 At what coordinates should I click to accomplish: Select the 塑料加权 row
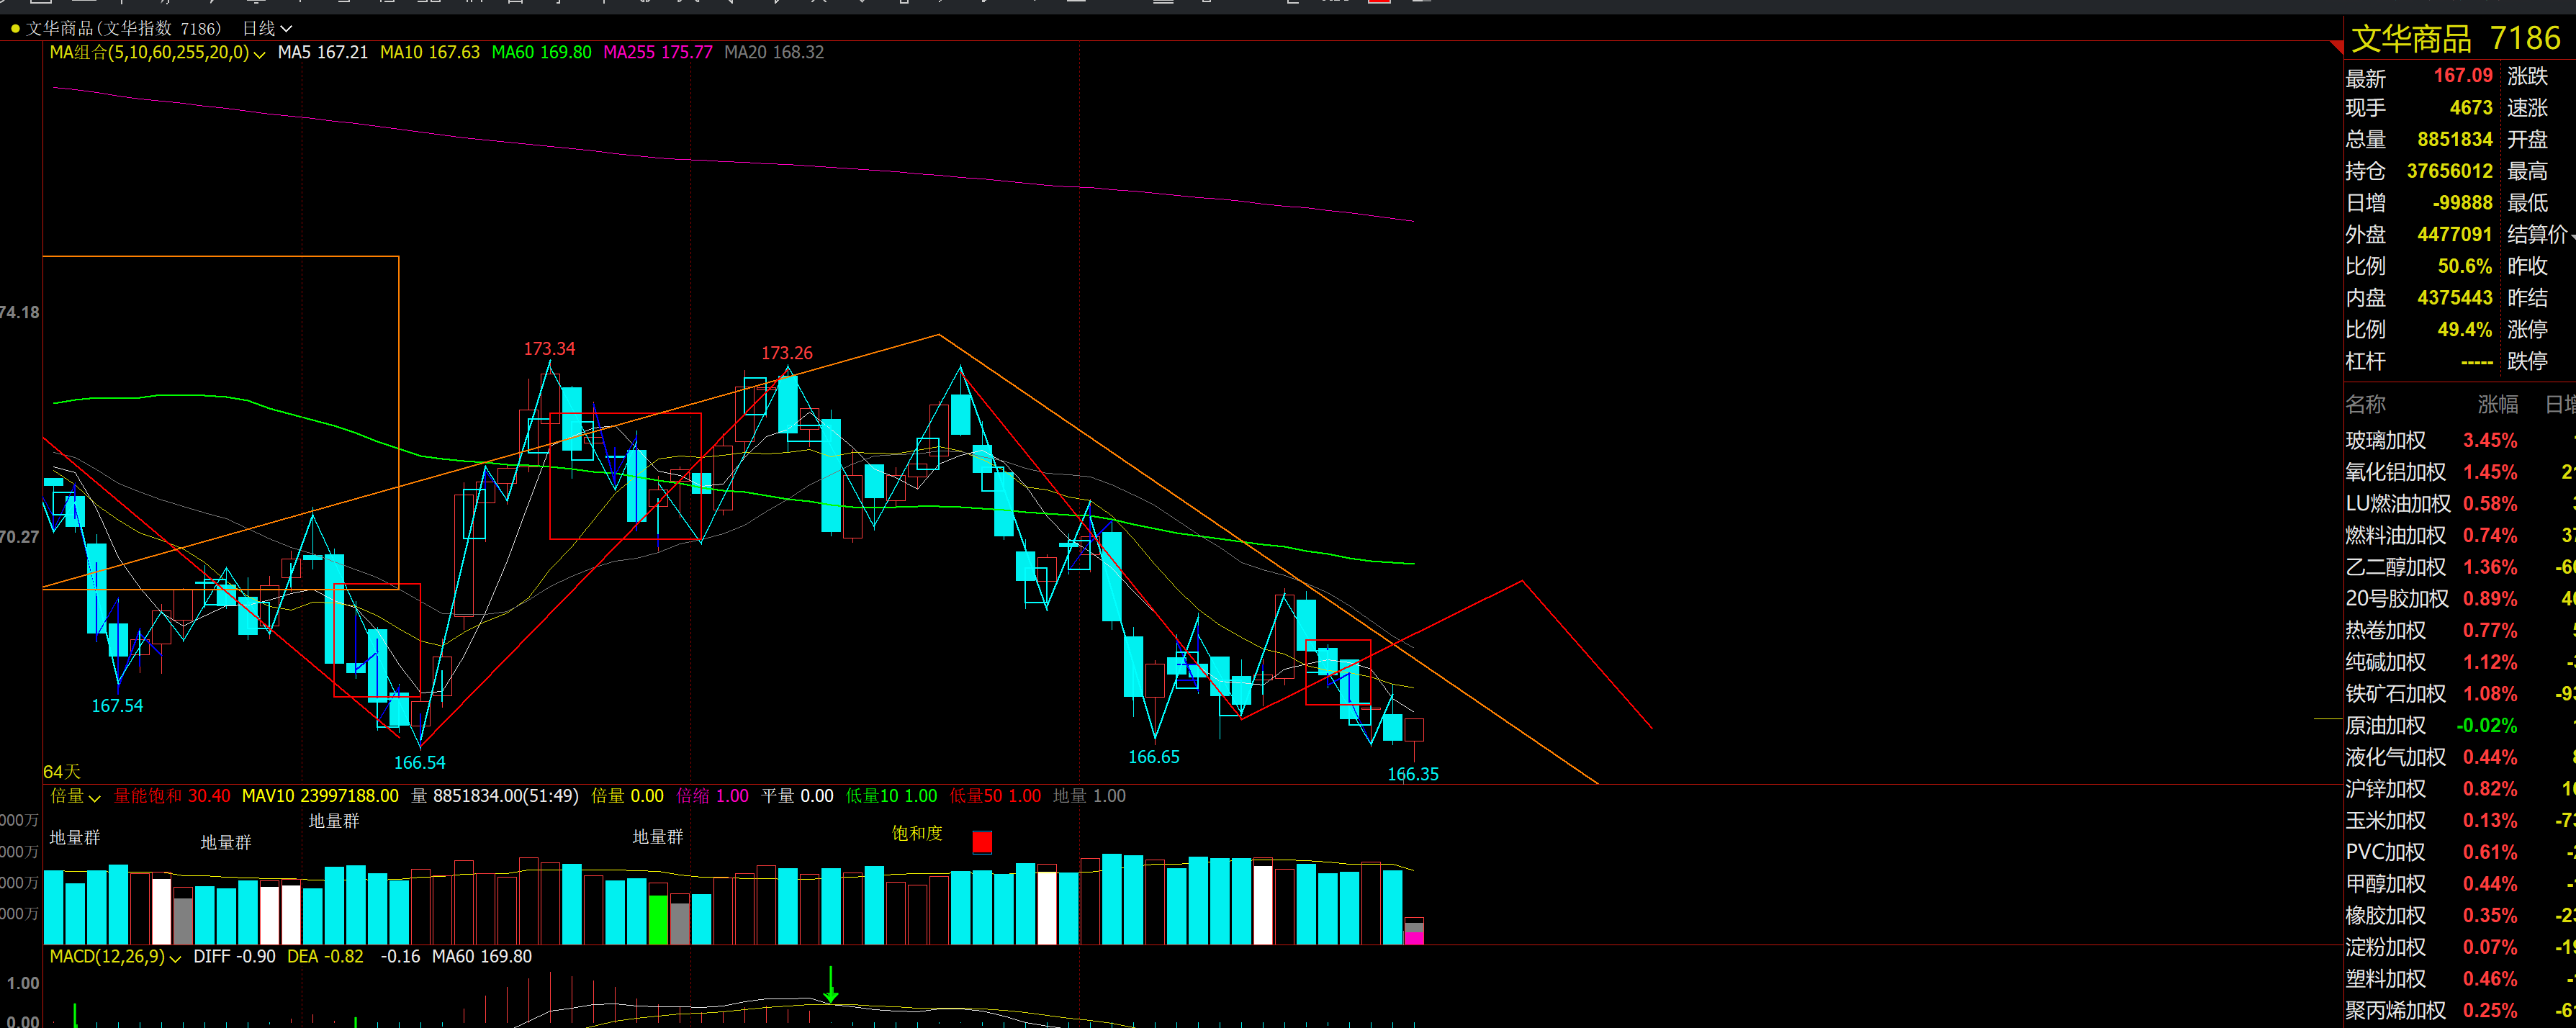click(x=2460, y=979)
